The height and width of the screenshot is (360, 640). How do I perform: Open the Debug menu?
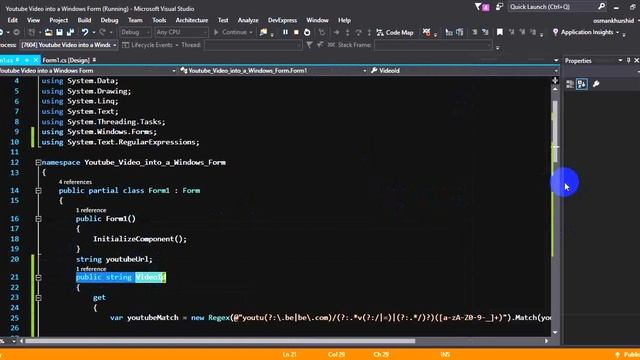click(109, 20)
